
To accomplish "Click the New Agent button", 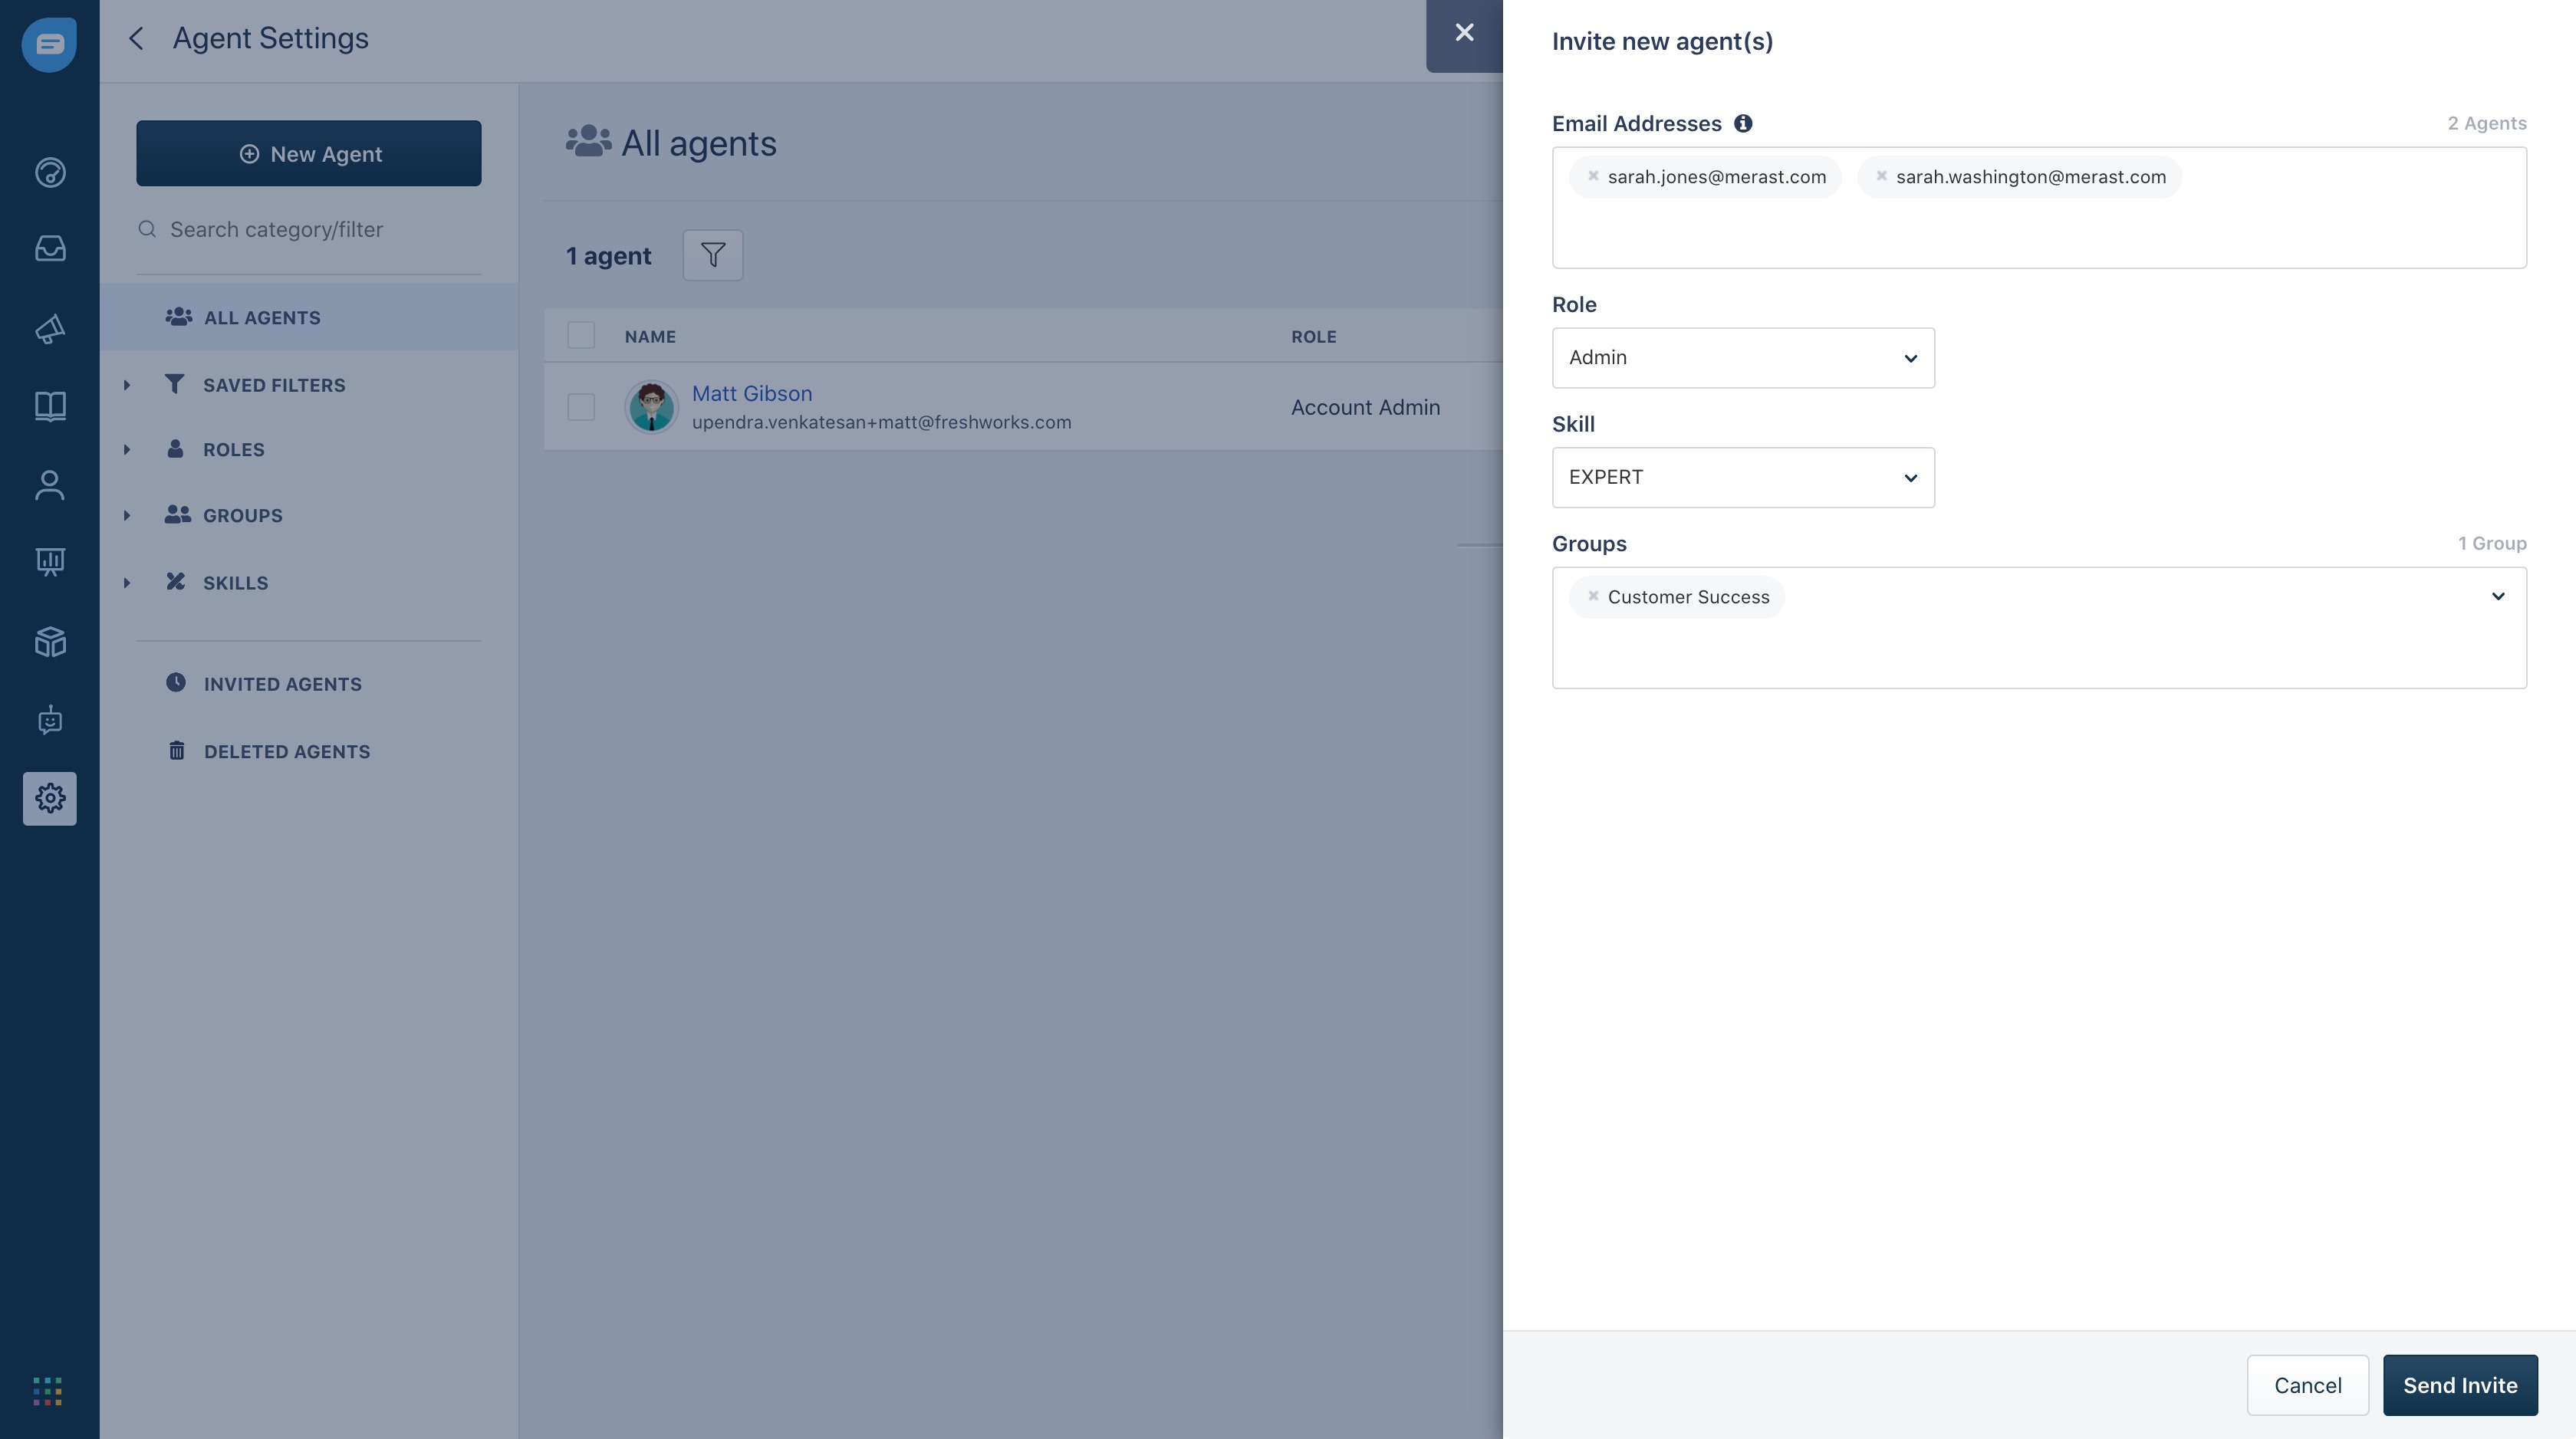I will pyautogui.click(x=309, y=153).
